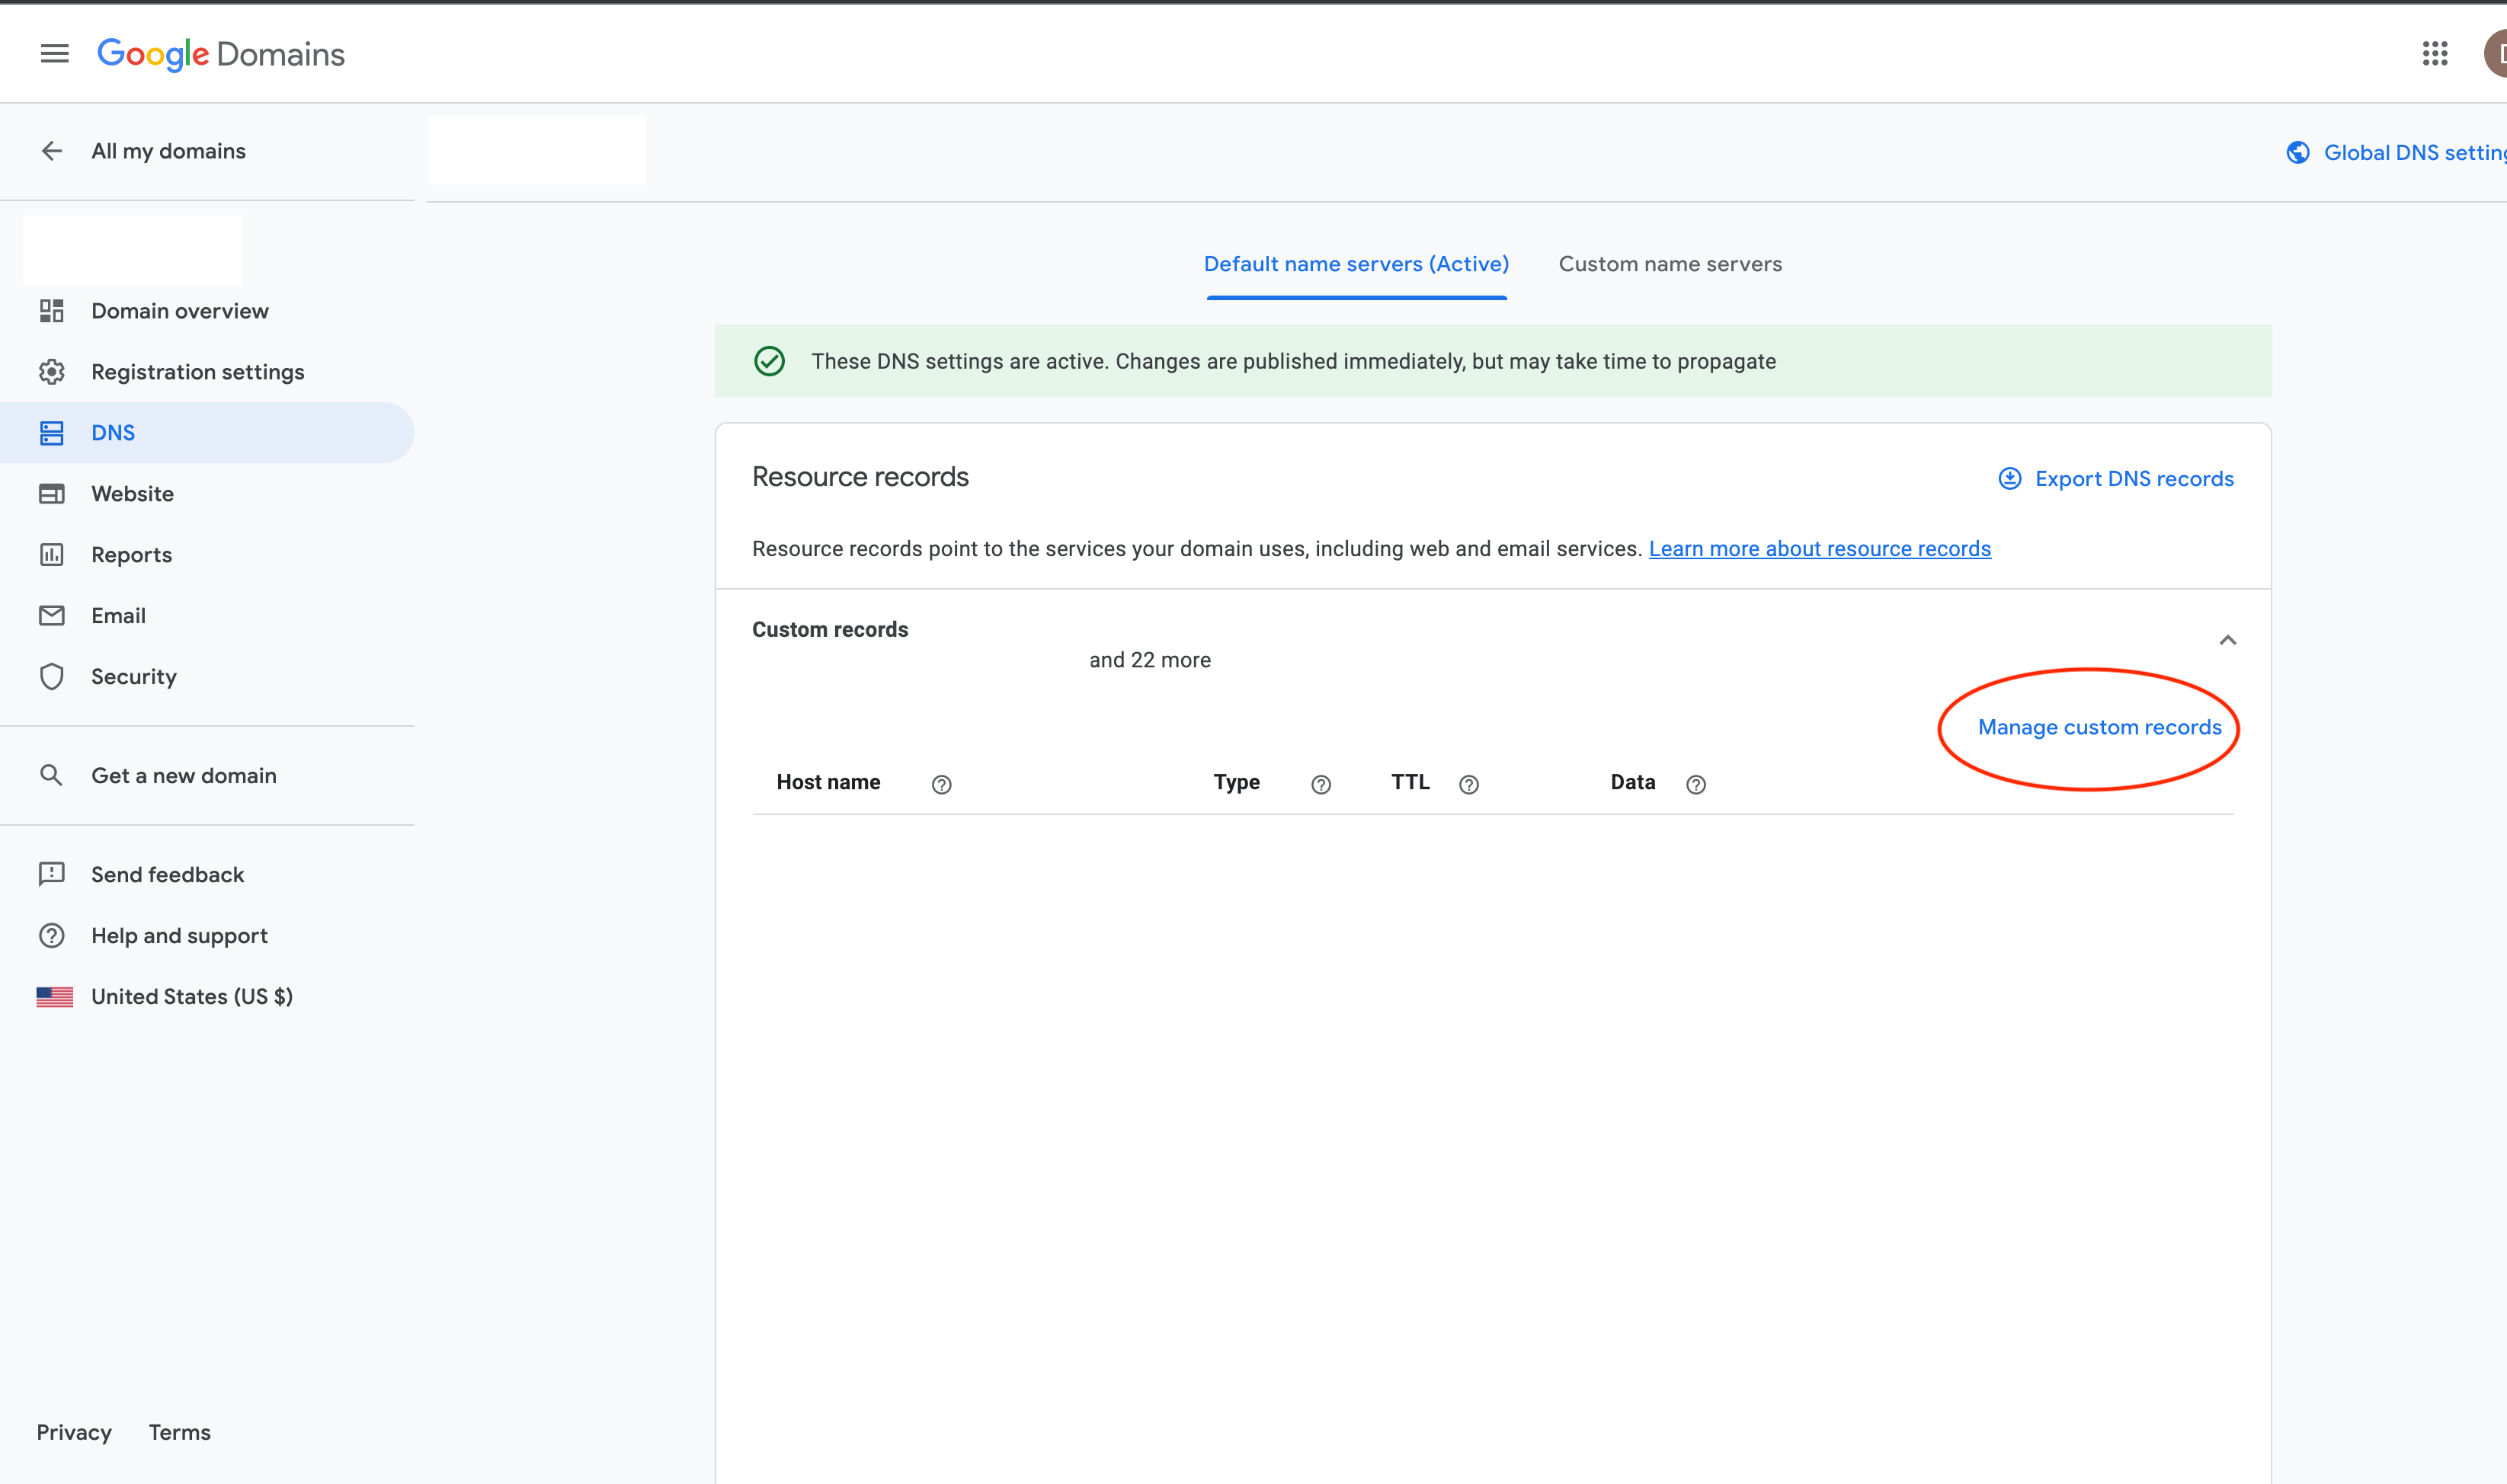
Task: Click the Reports chart icon
Action: [x=52, y=555]
